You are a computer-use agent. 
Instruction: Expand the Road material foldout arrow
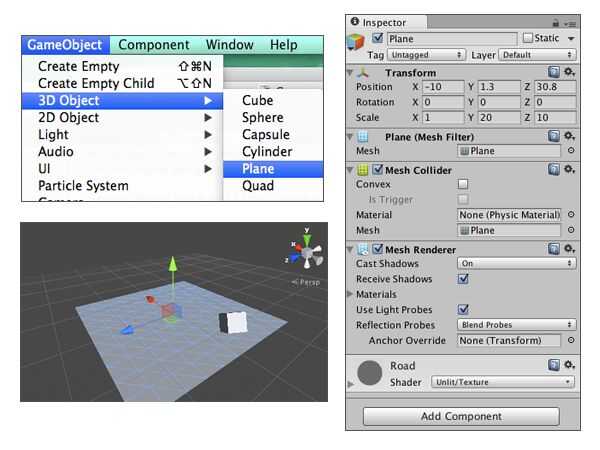(351, 383)
